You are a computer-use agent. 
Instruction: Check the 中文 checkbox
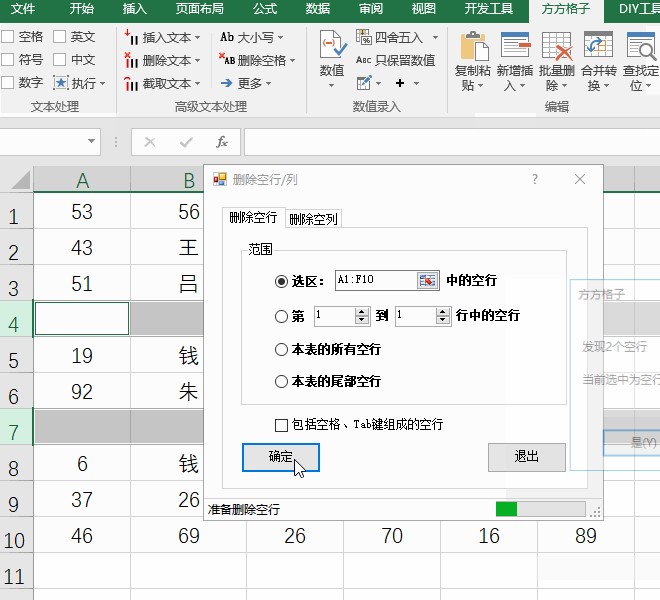(x=59, y=60)
